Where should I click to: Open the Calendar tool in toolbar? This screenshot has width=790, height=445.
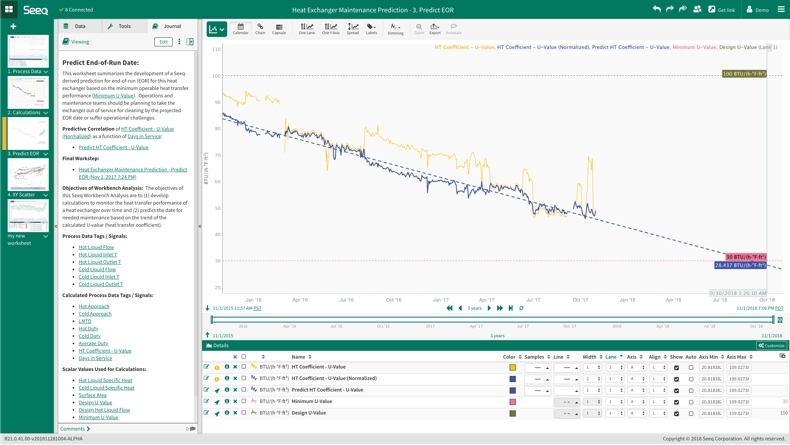point(240,29)
